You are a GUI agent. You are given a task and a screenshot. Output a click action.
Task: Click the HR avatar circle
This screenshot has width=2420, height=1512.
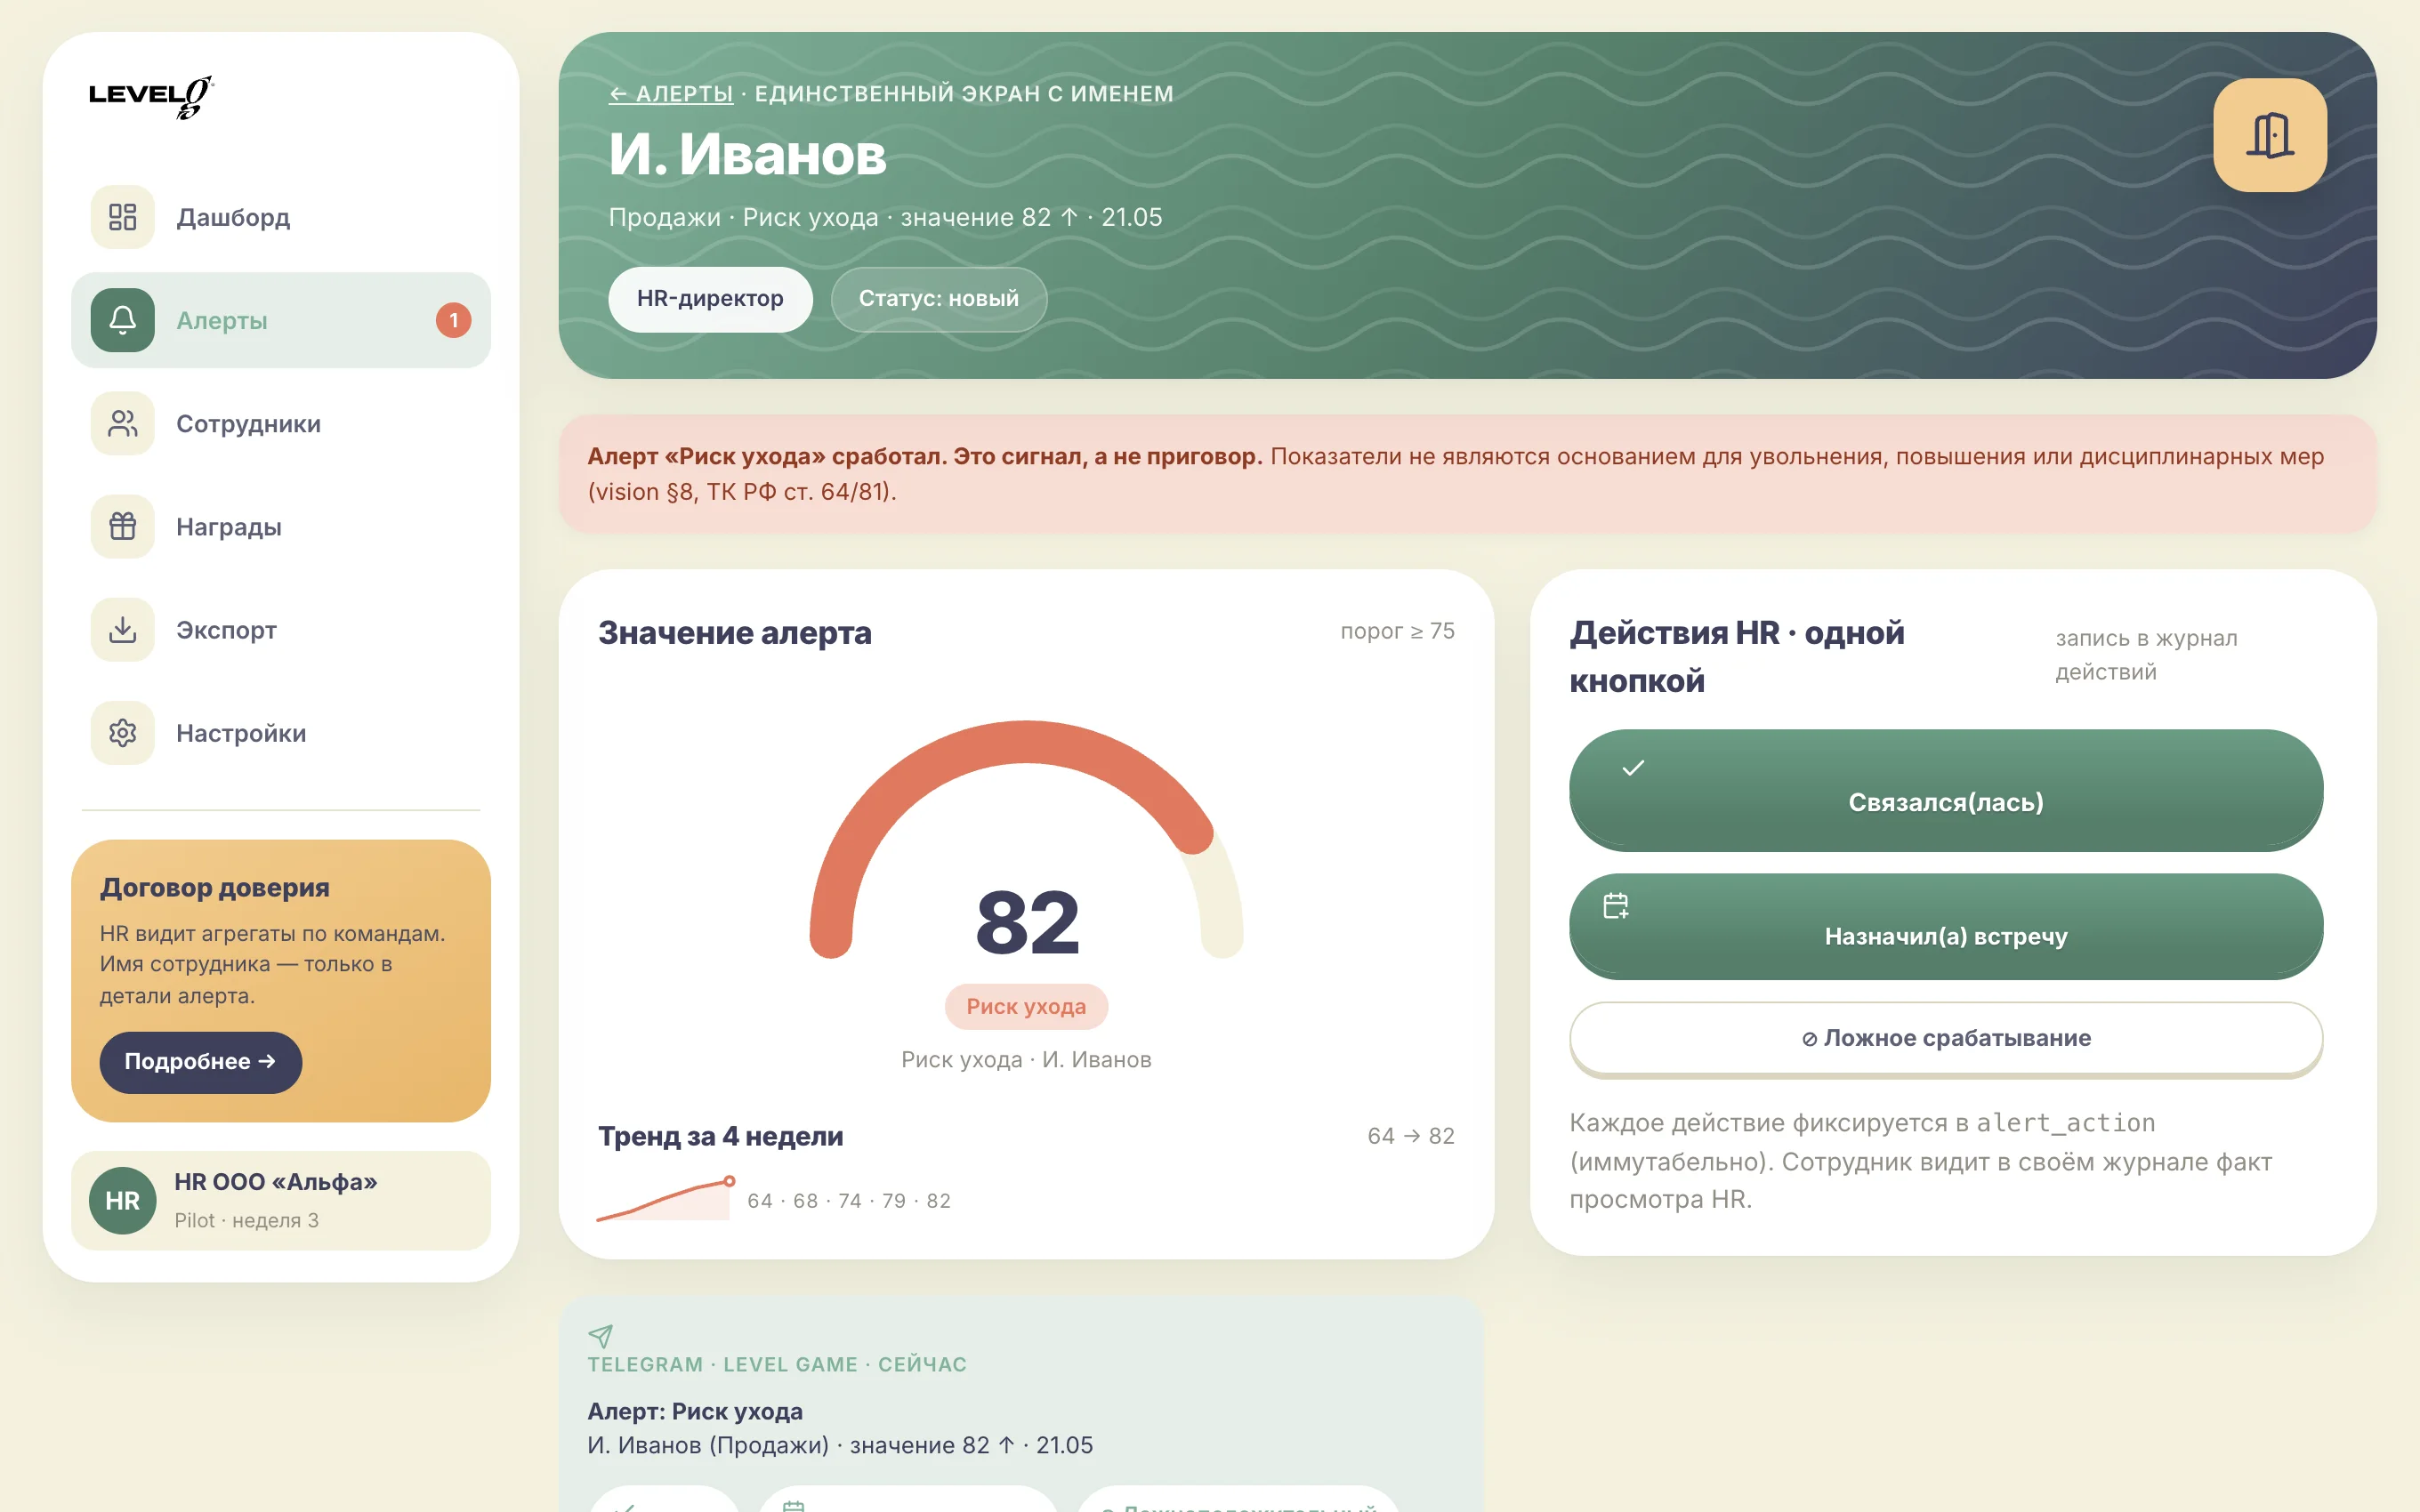122,1200
